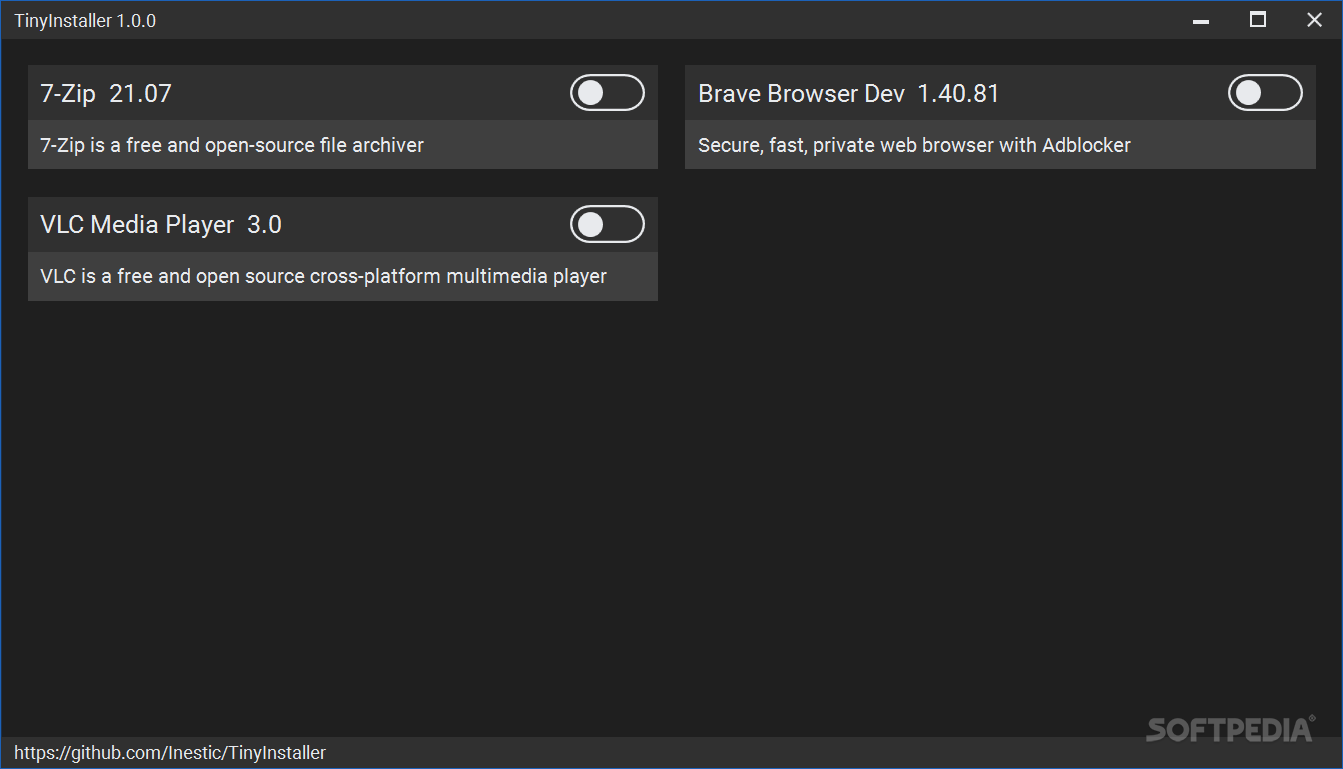Click the TinyInstaller 1.0.0 window title

coord(85,20)
